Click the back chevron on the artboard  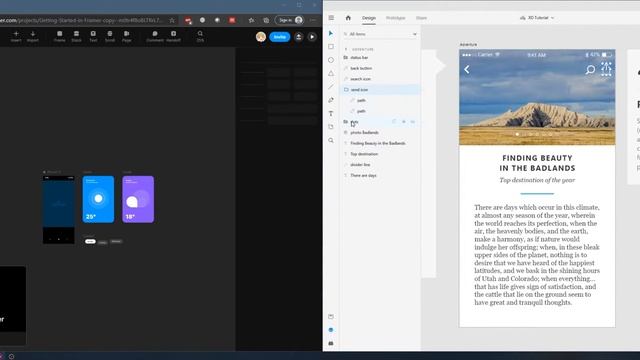point(467,70)
